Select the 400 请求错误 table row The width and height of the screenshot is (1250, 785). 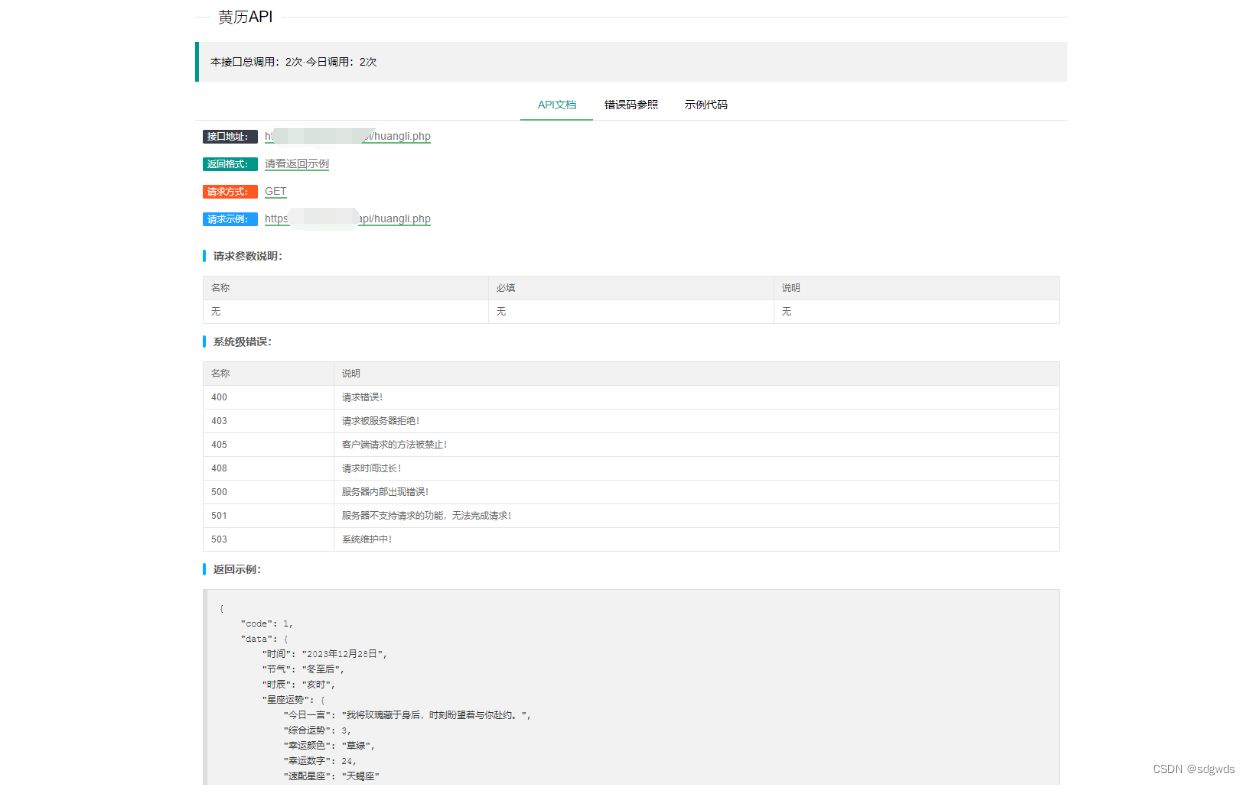[630, 397]
